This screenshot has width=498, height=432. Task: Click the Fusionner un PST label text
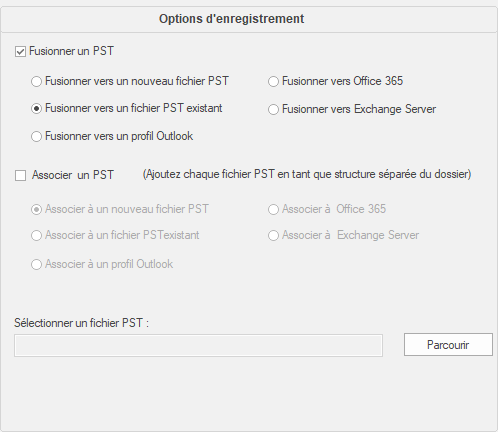71,51
